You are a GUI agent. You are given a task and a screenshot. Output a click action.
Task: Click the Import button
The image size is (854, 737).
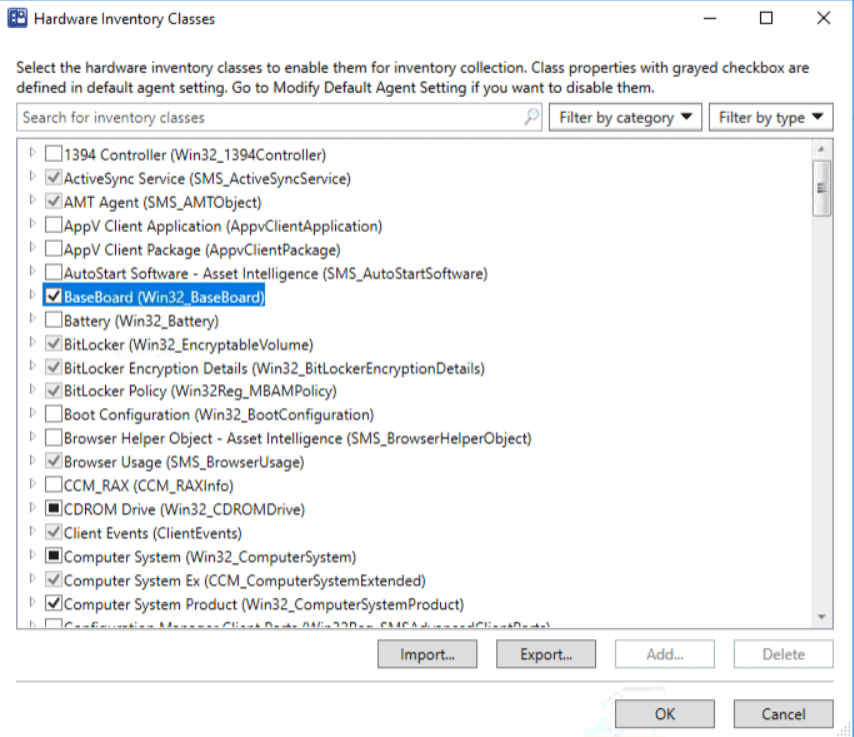[427, 654]
